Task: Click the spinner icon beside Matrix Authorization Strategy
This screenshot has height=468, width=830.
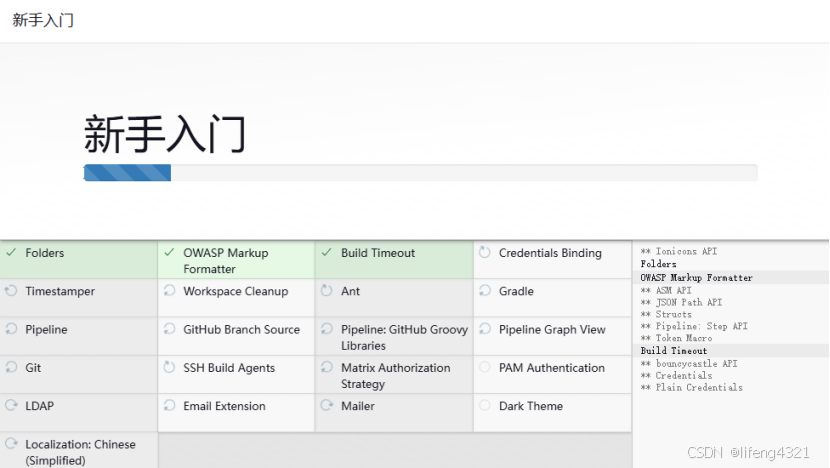Action: coord(327,367)
